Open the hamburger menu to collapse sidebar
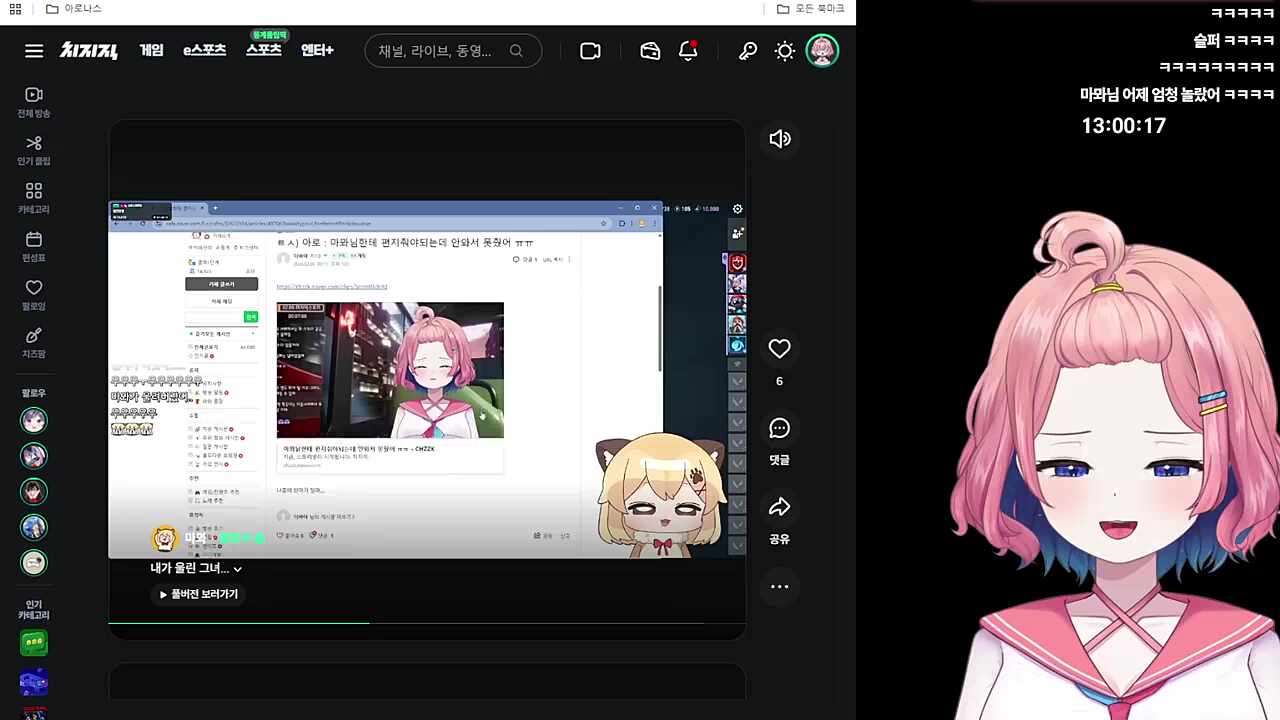Viewport: 1280px width, 720px height. click(33, 51)
